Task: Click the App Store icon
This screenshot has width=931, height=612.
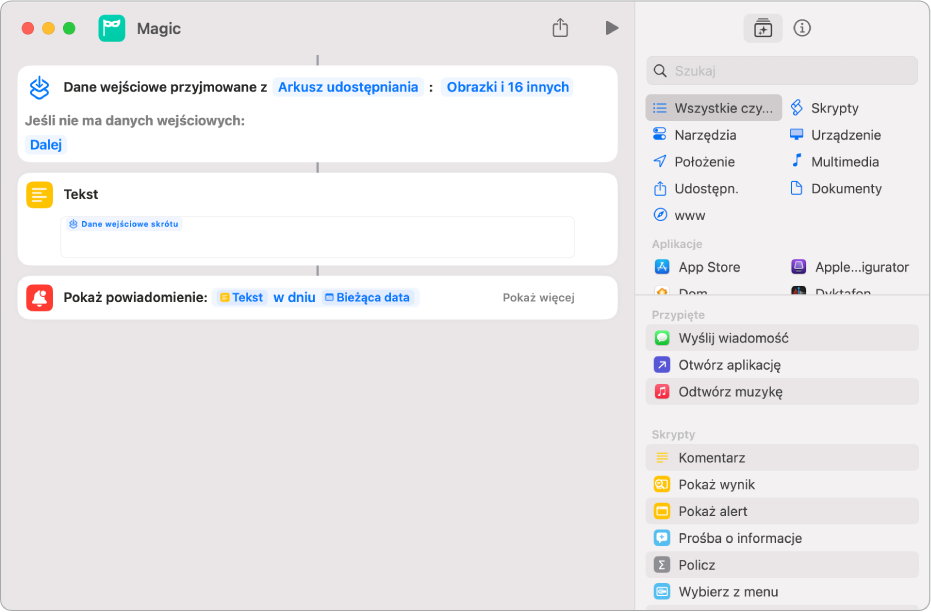Action: (661, 267)
